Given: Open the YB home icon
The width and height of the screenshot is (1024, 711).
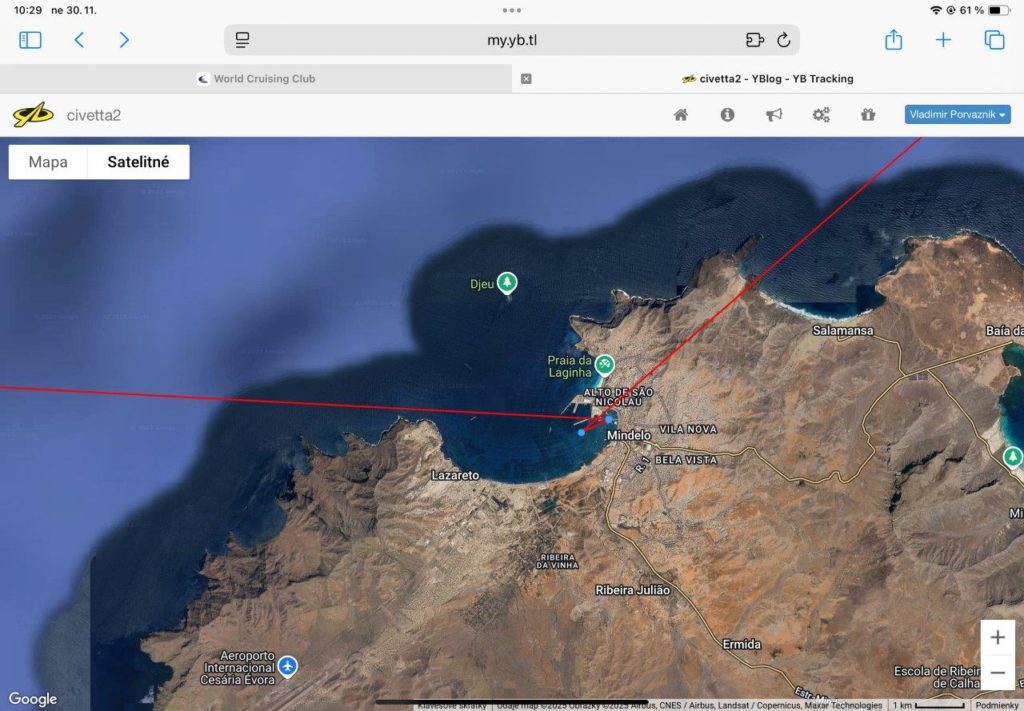Looking at the screenshot, I should (681, 115).
